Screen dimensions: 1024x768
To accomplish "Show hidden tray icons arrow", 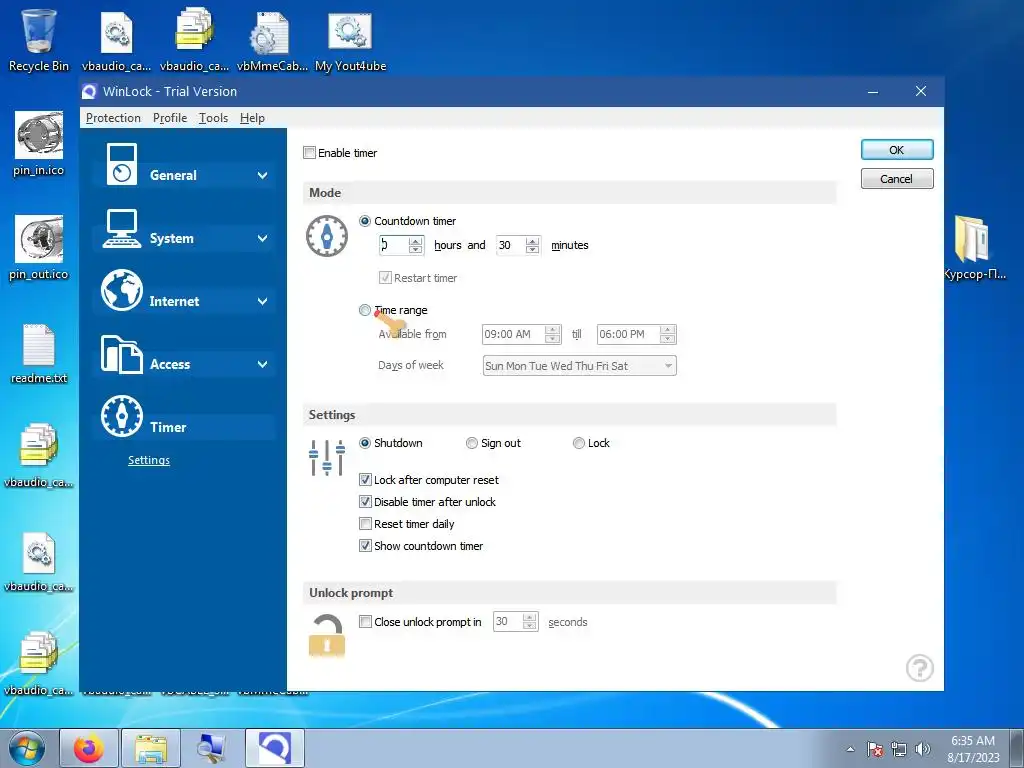I will (850, 749).
